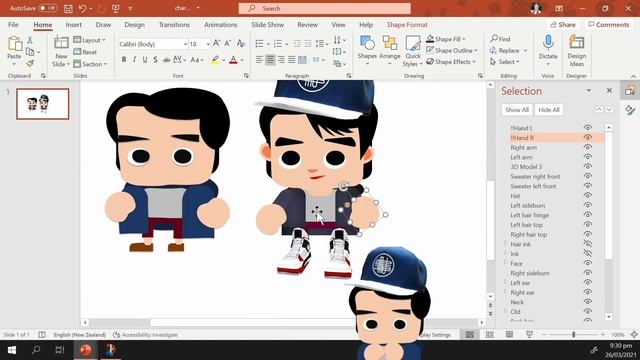This screenshot has height=360, width=640.
Task: Toggle visibility of Right arm
Action: click(x=587, y=147)
